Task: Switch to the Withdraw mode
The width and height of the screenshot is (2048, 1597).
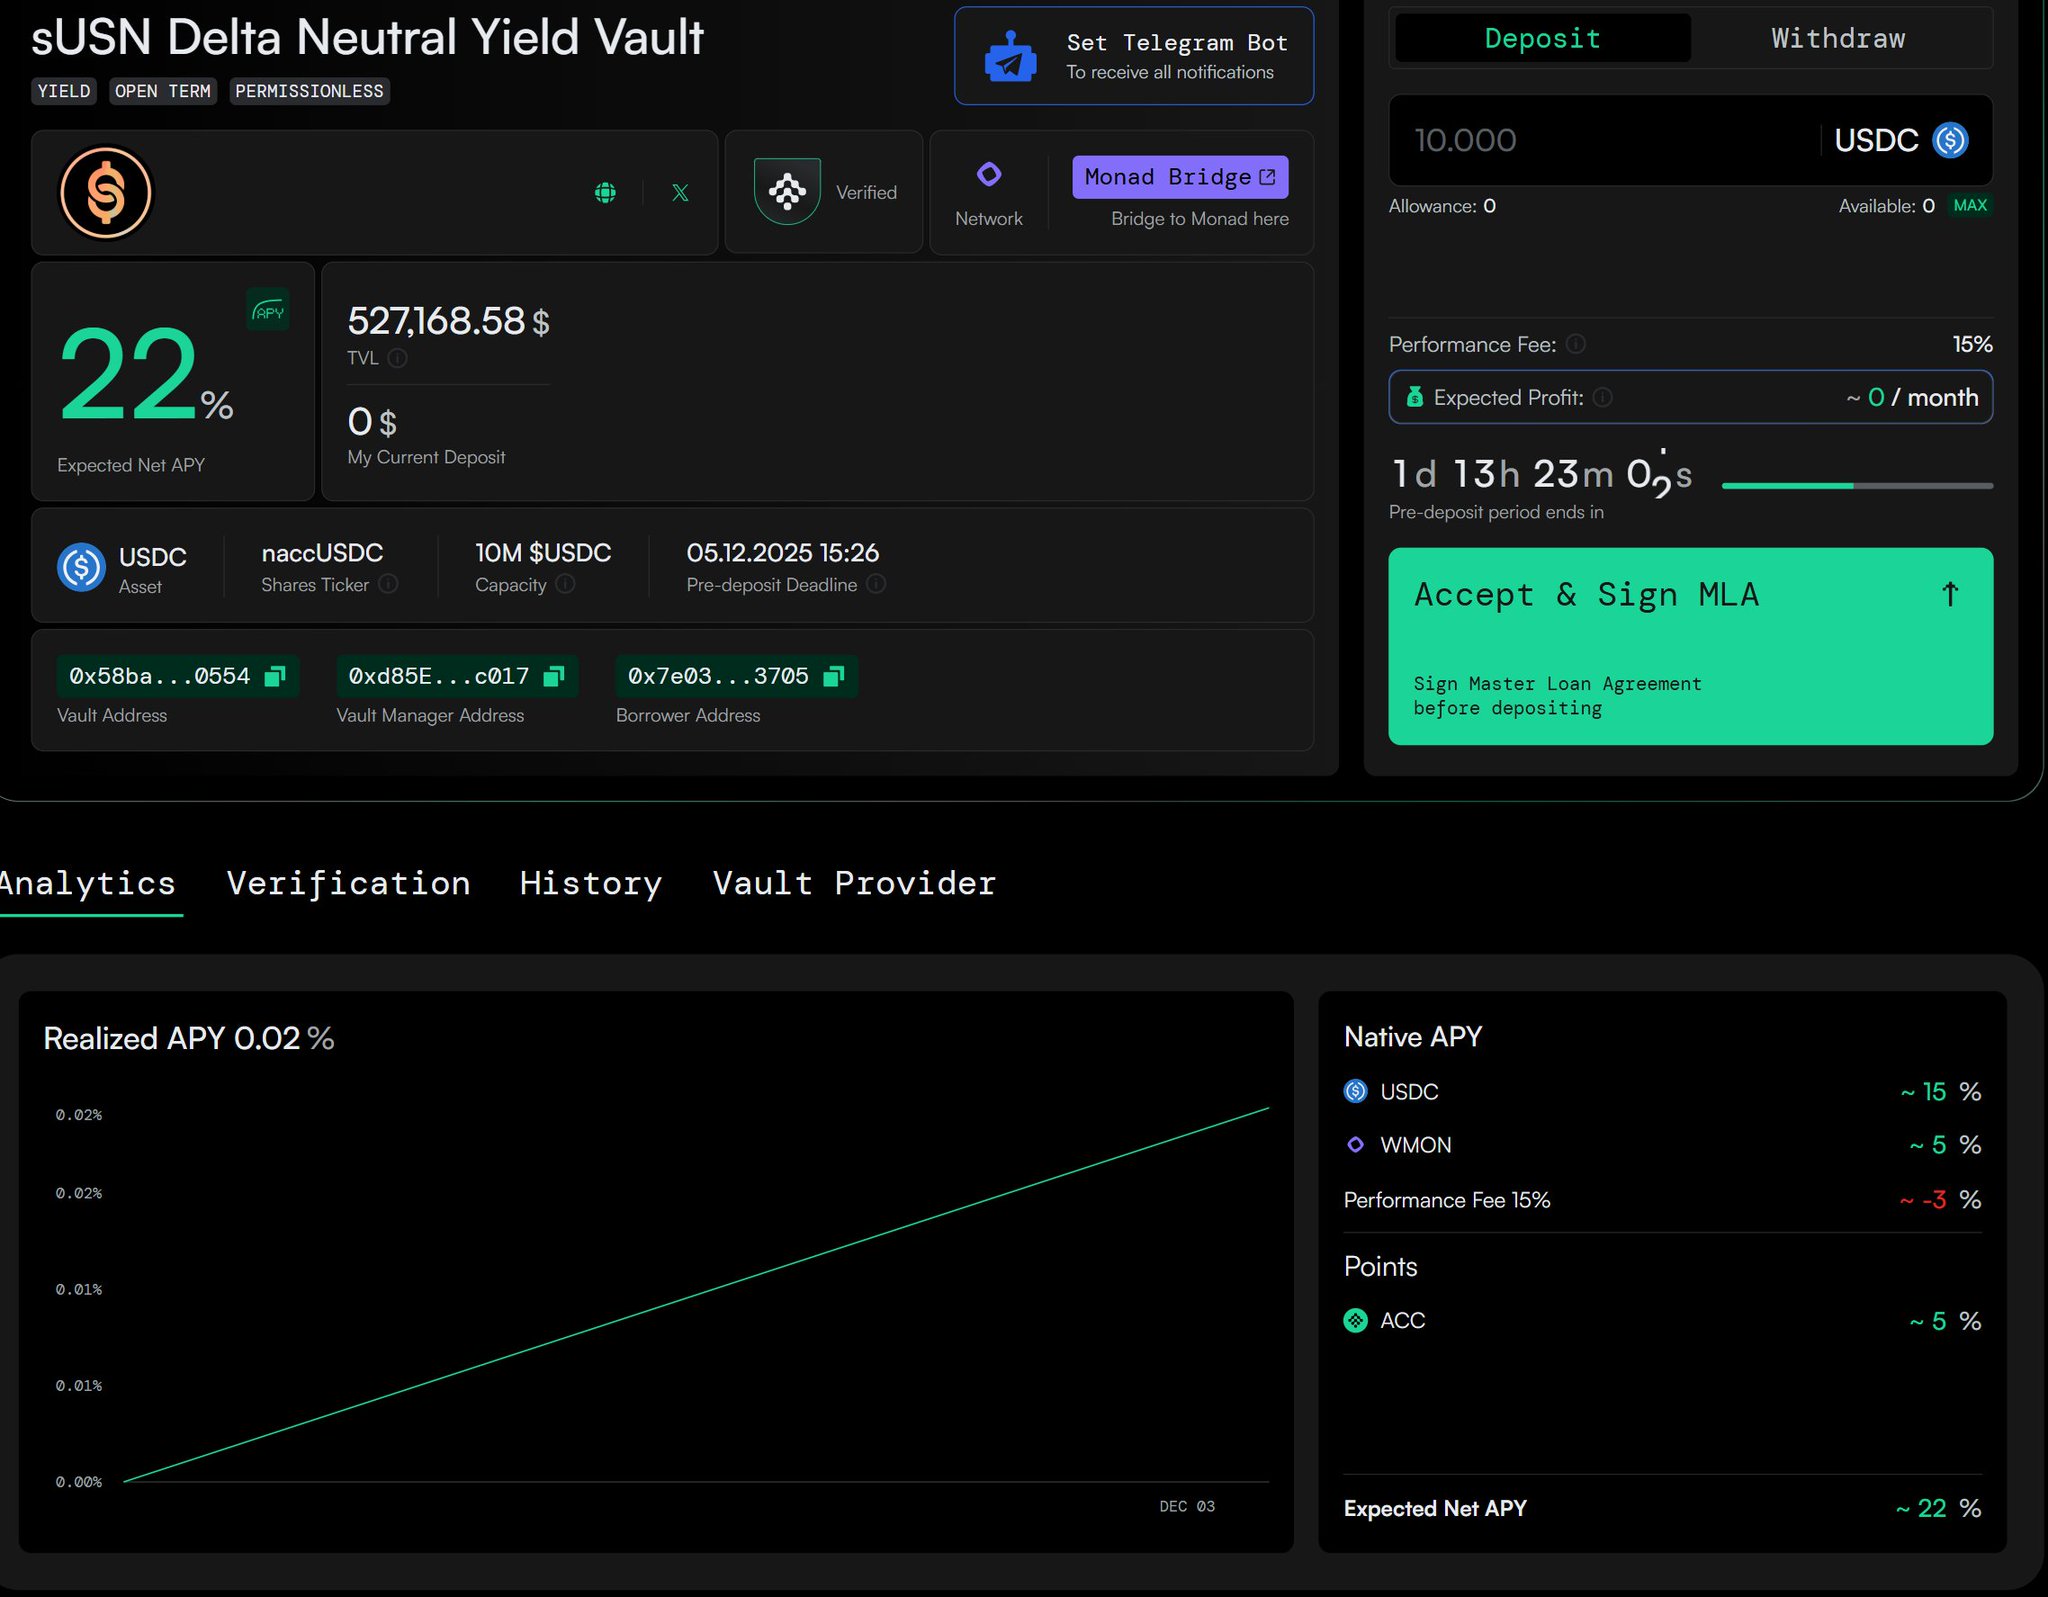Action: click(1838, 39)
